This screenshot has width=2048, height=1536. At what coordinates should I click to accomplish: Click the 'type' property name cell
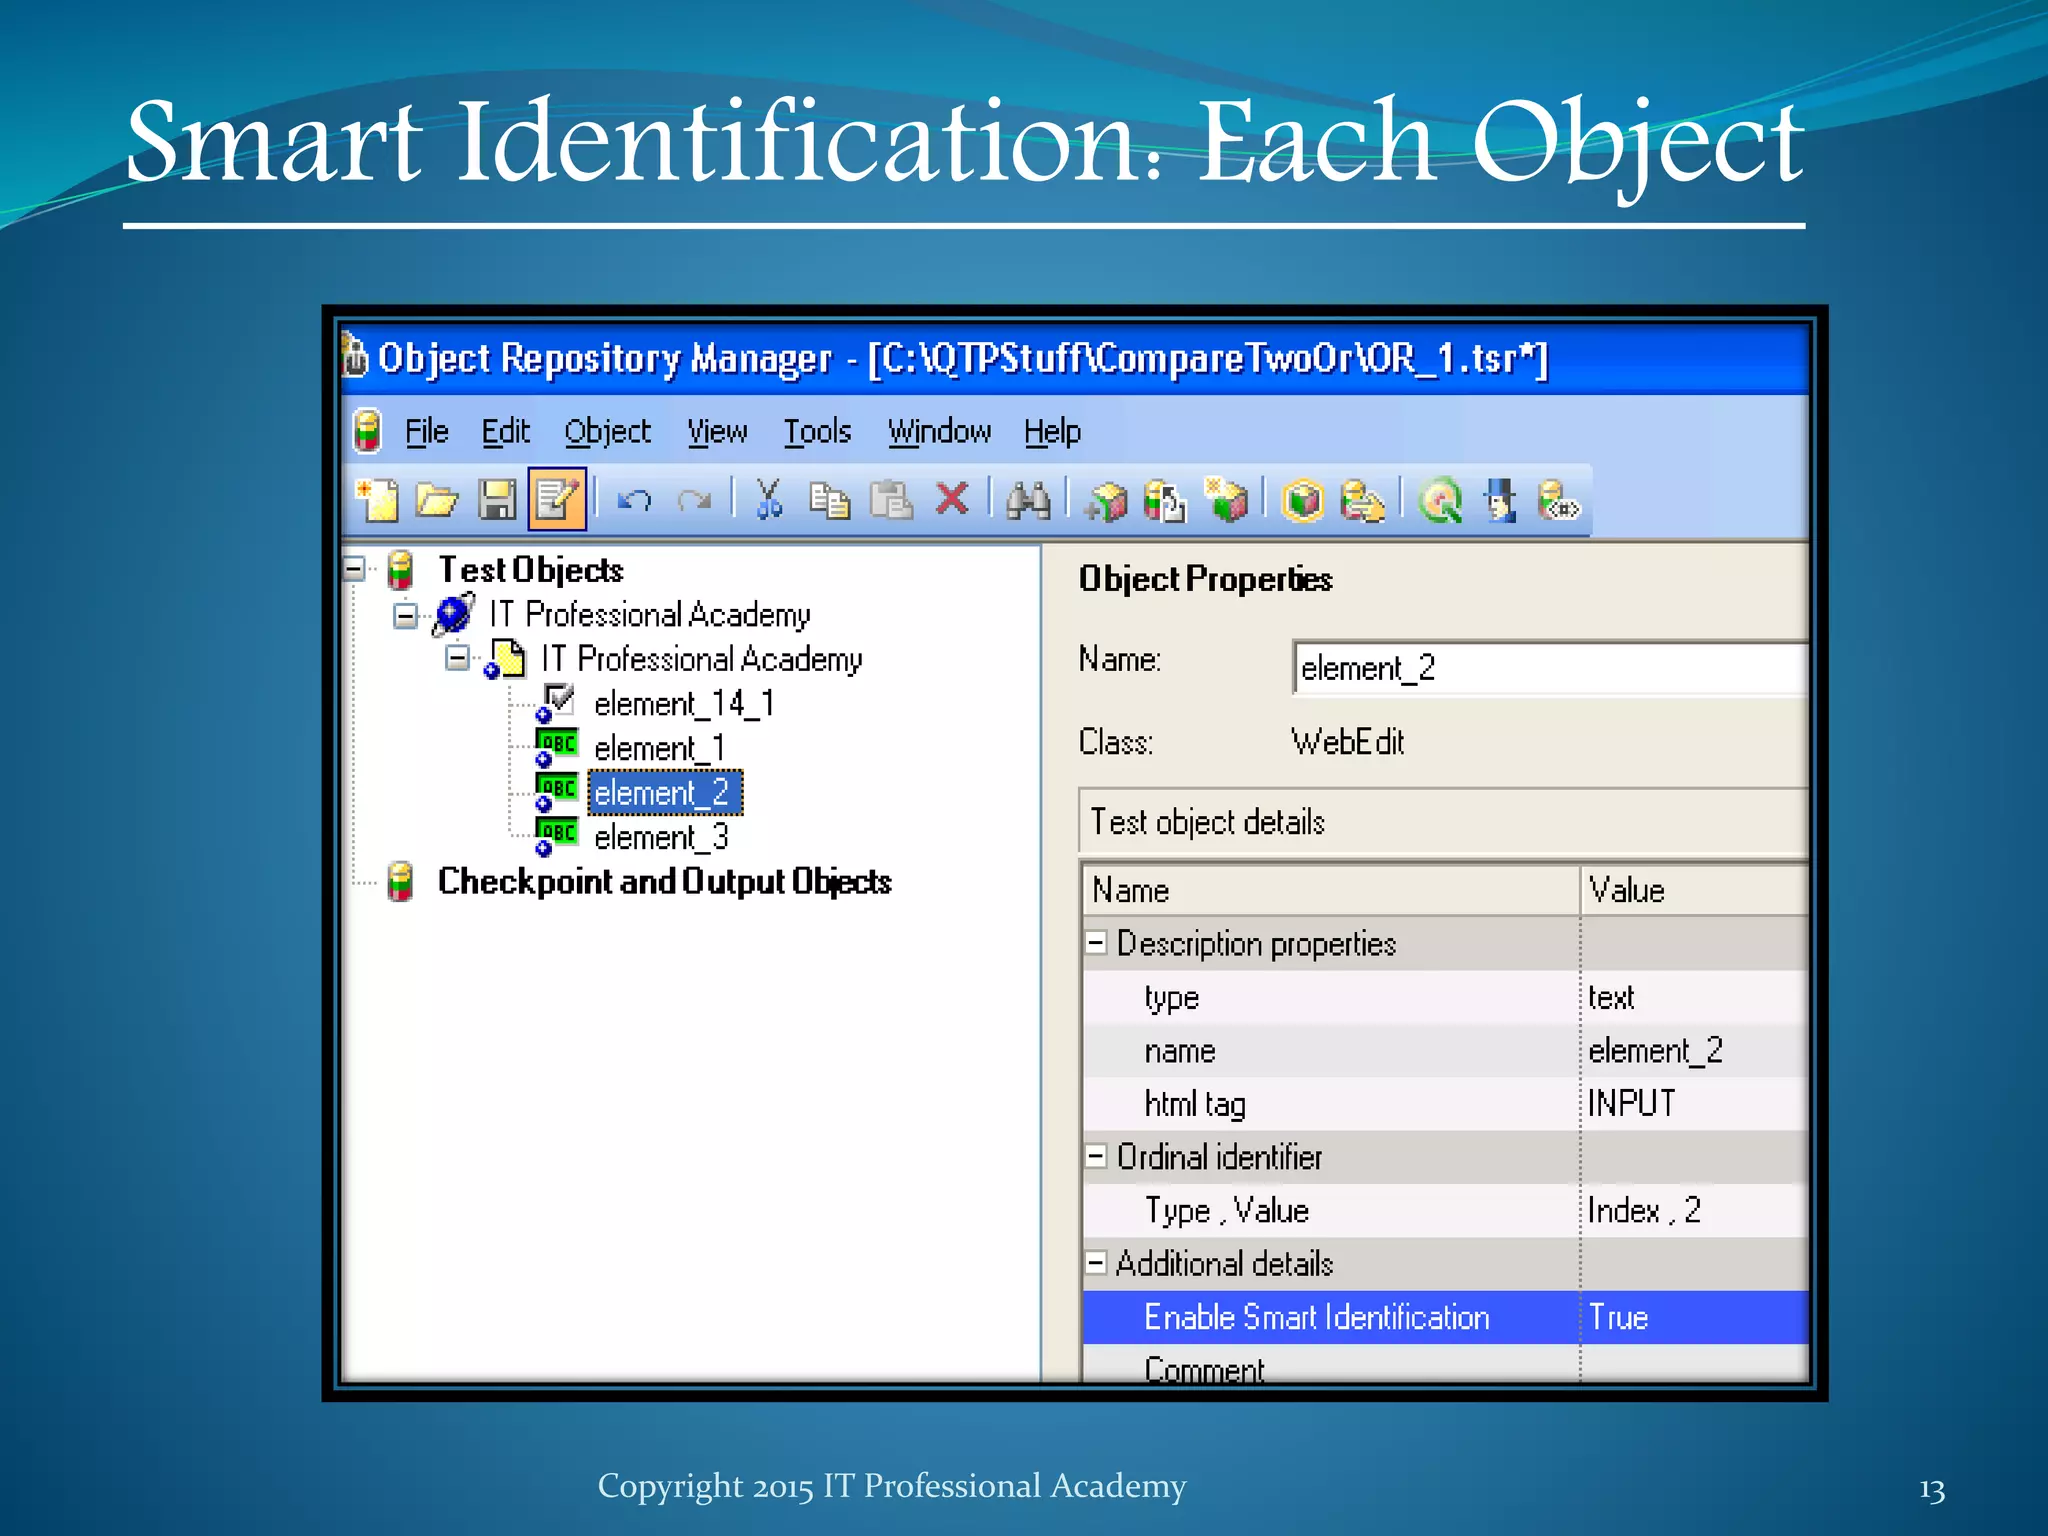pyautogui.click(x=1171, y=997)
